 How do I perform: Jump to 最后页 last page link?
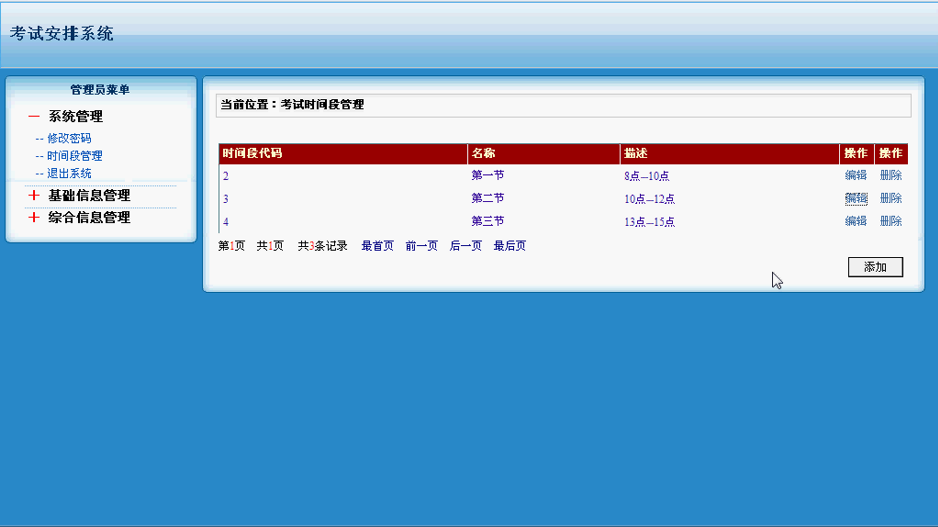pyautogui.click(x=510, y=246)
